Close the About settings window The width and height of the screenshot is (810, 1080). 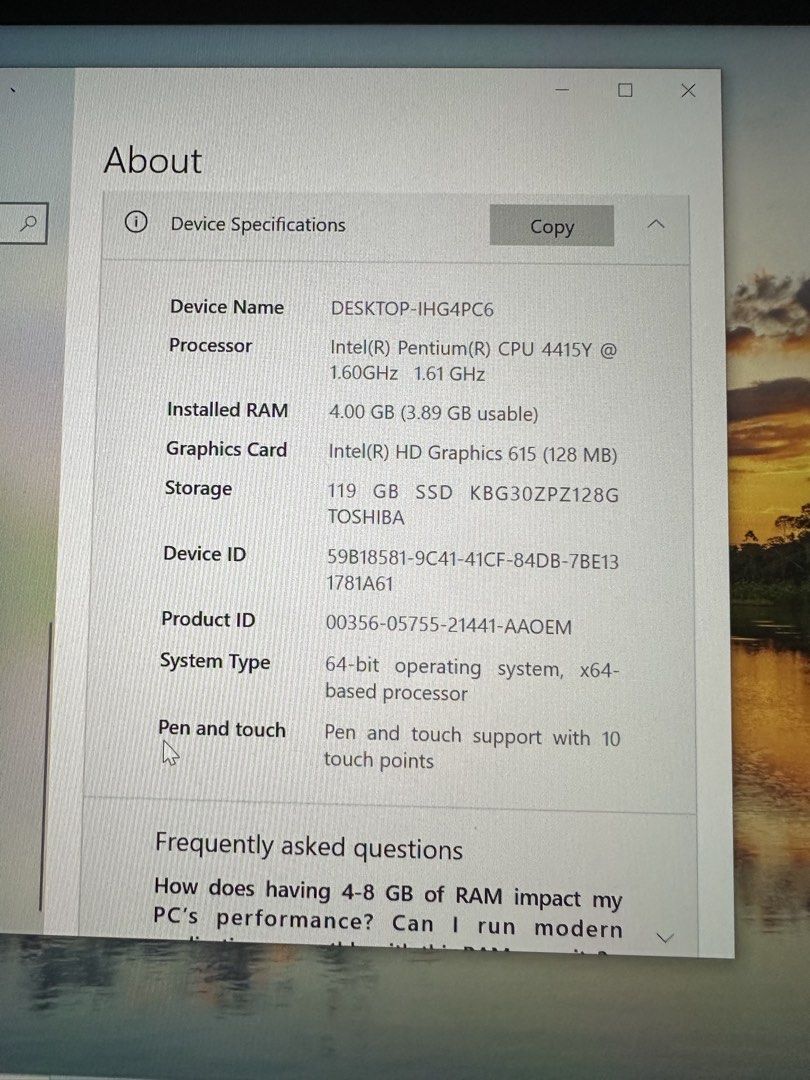tap(688, 90)
